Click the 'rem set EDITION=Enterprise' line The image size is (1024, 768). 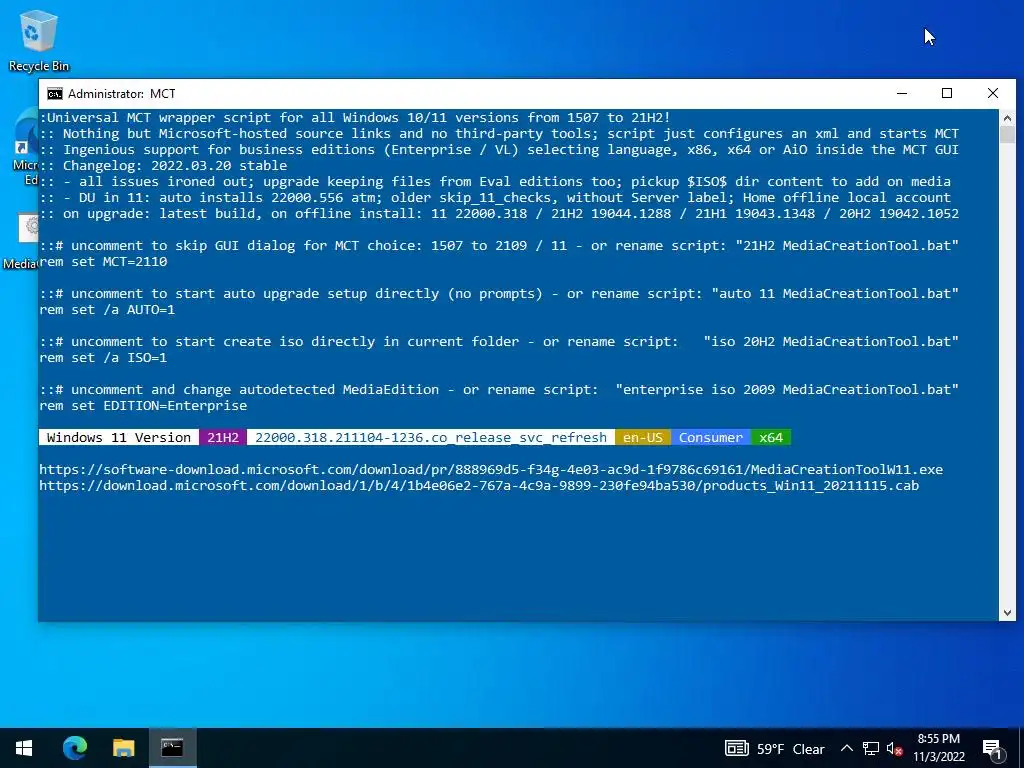(143, 406)
